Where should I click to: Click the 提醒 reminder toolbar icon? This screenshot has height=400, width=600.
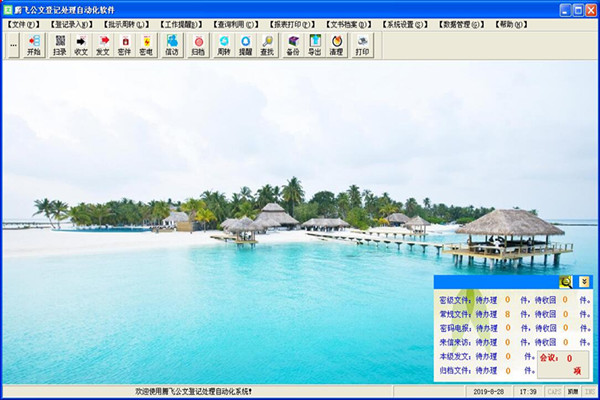(x=245, y=45)
